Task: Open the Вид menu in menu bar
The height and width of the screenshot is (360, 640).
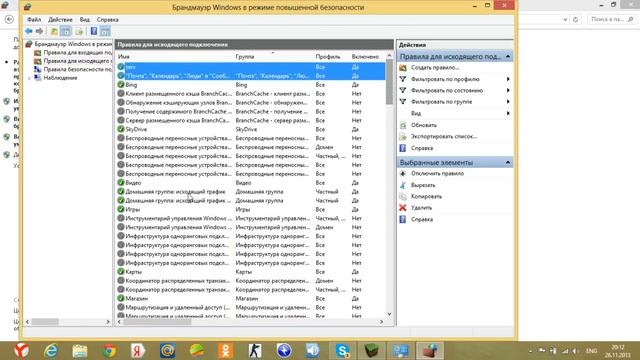Action: pyautogui.click(x=84, y=20)
